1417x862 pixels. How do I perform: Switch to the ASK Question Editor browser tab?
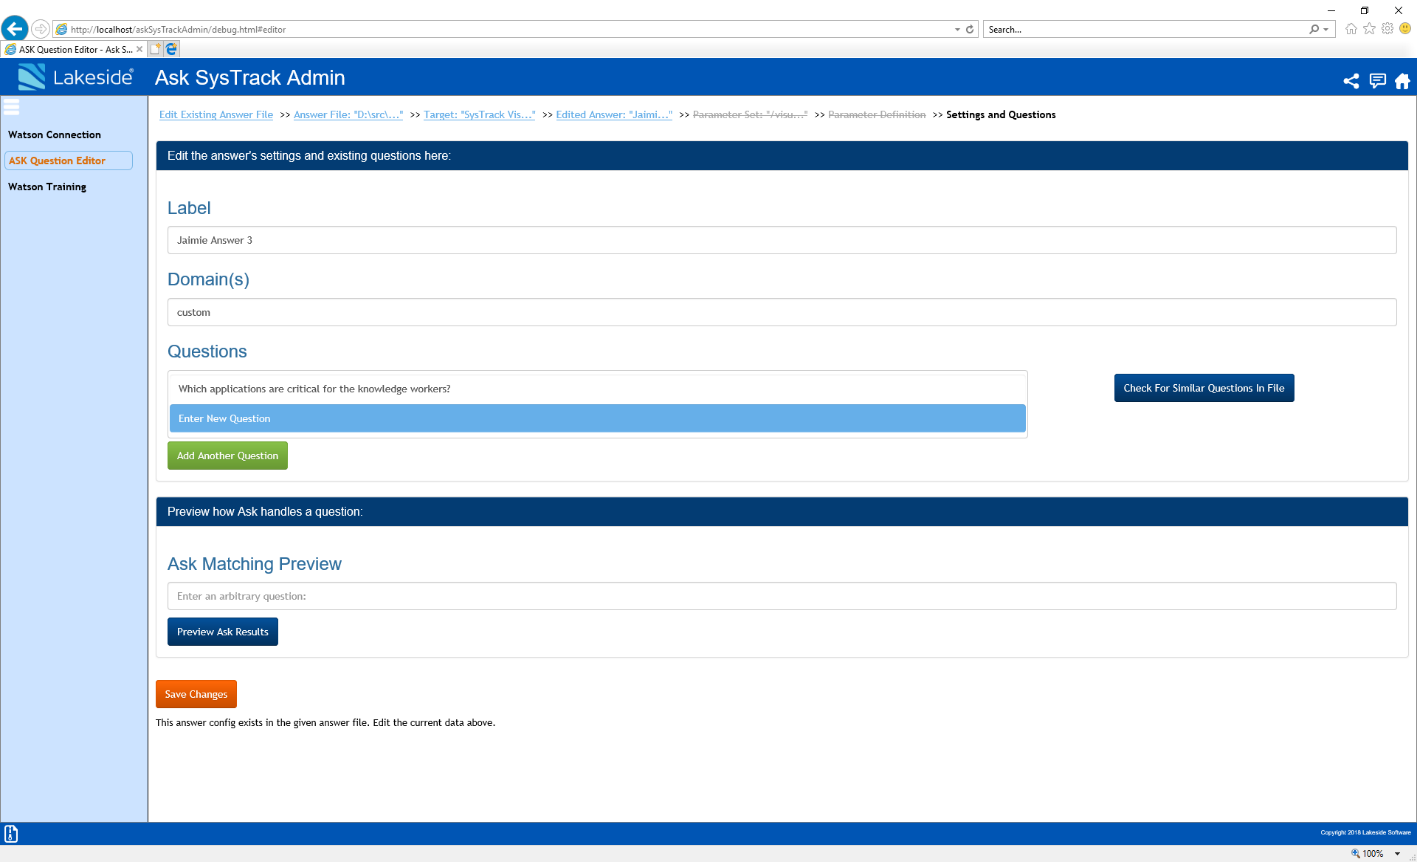[70, 48]
